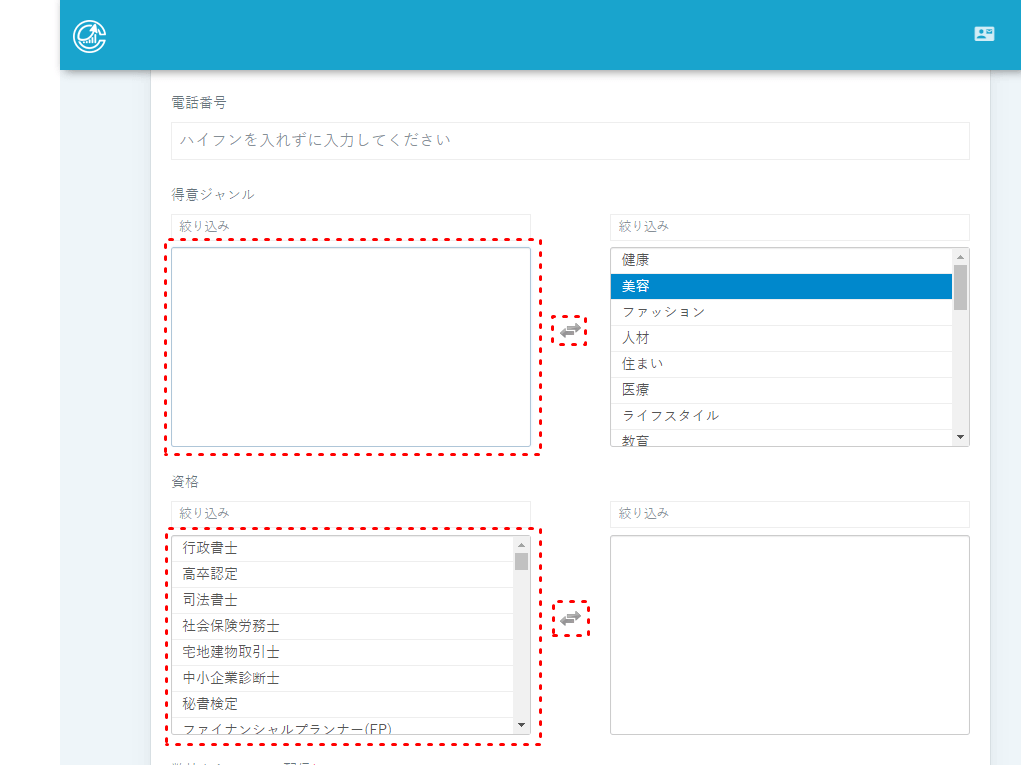Image resolution: width=1021 pixels, height=765 pixels.
Task: Click up arrow of qualification list scrollbar
Action: point(521,545)
